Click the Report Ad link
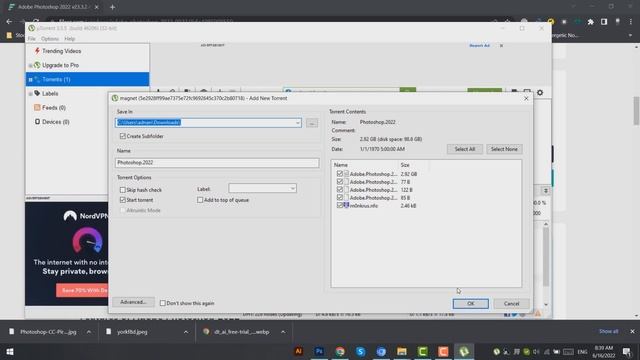 coord(479,45)
